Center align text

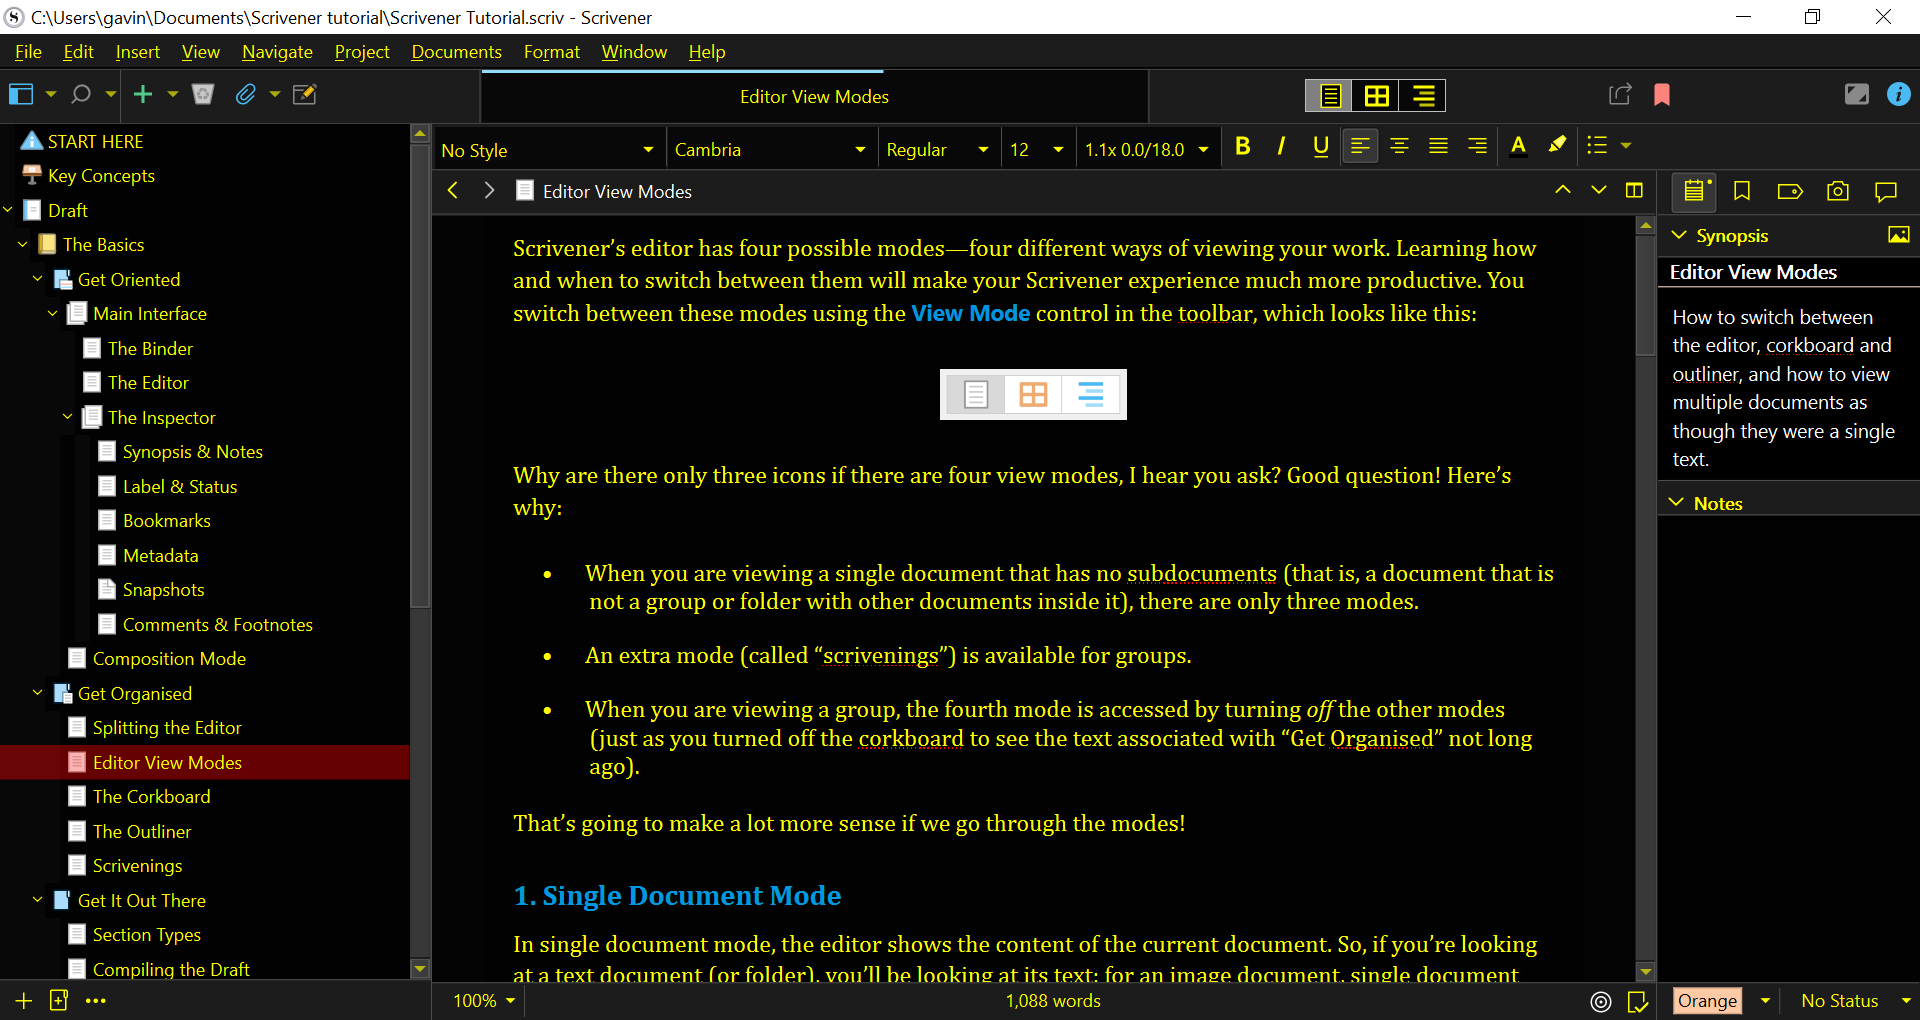(x=1399, y=146)
